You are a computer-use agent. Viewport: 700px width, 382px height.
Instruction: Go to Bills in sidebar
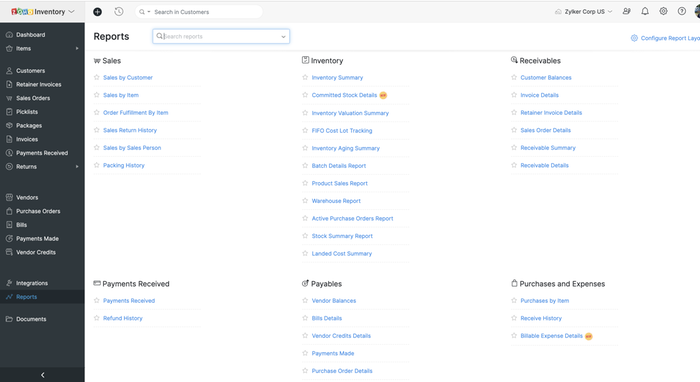click(x=21, y=225)
